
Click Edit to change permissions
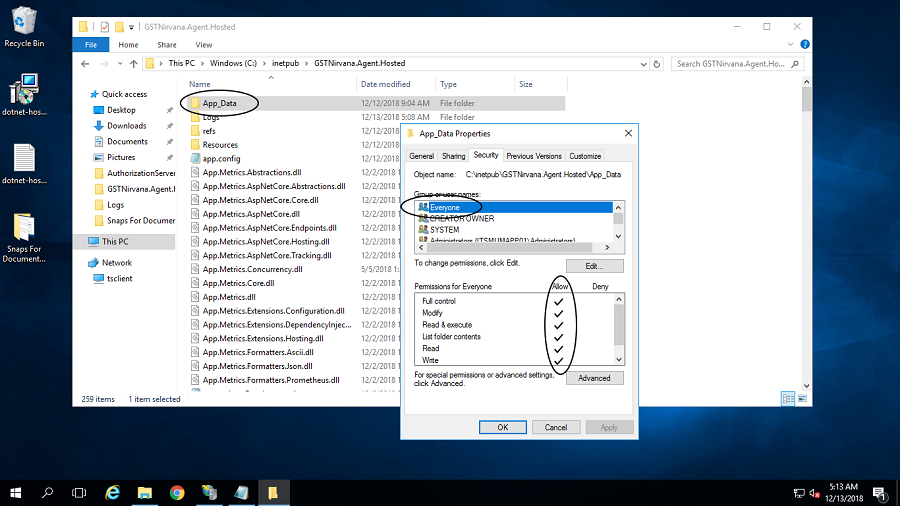pyautogui.click(x=594, y=266)
